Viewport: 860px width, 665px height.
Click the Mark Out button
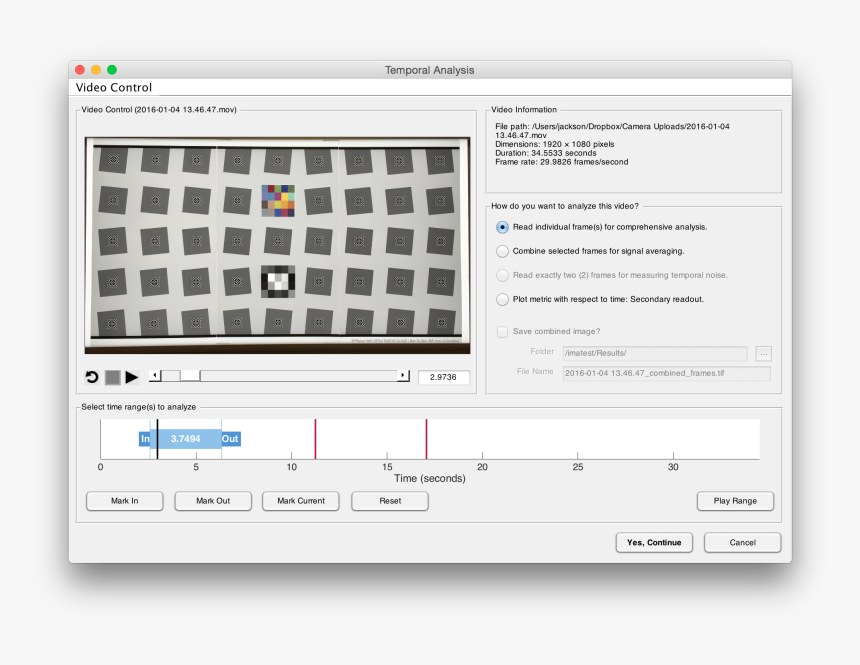(213, 501)
